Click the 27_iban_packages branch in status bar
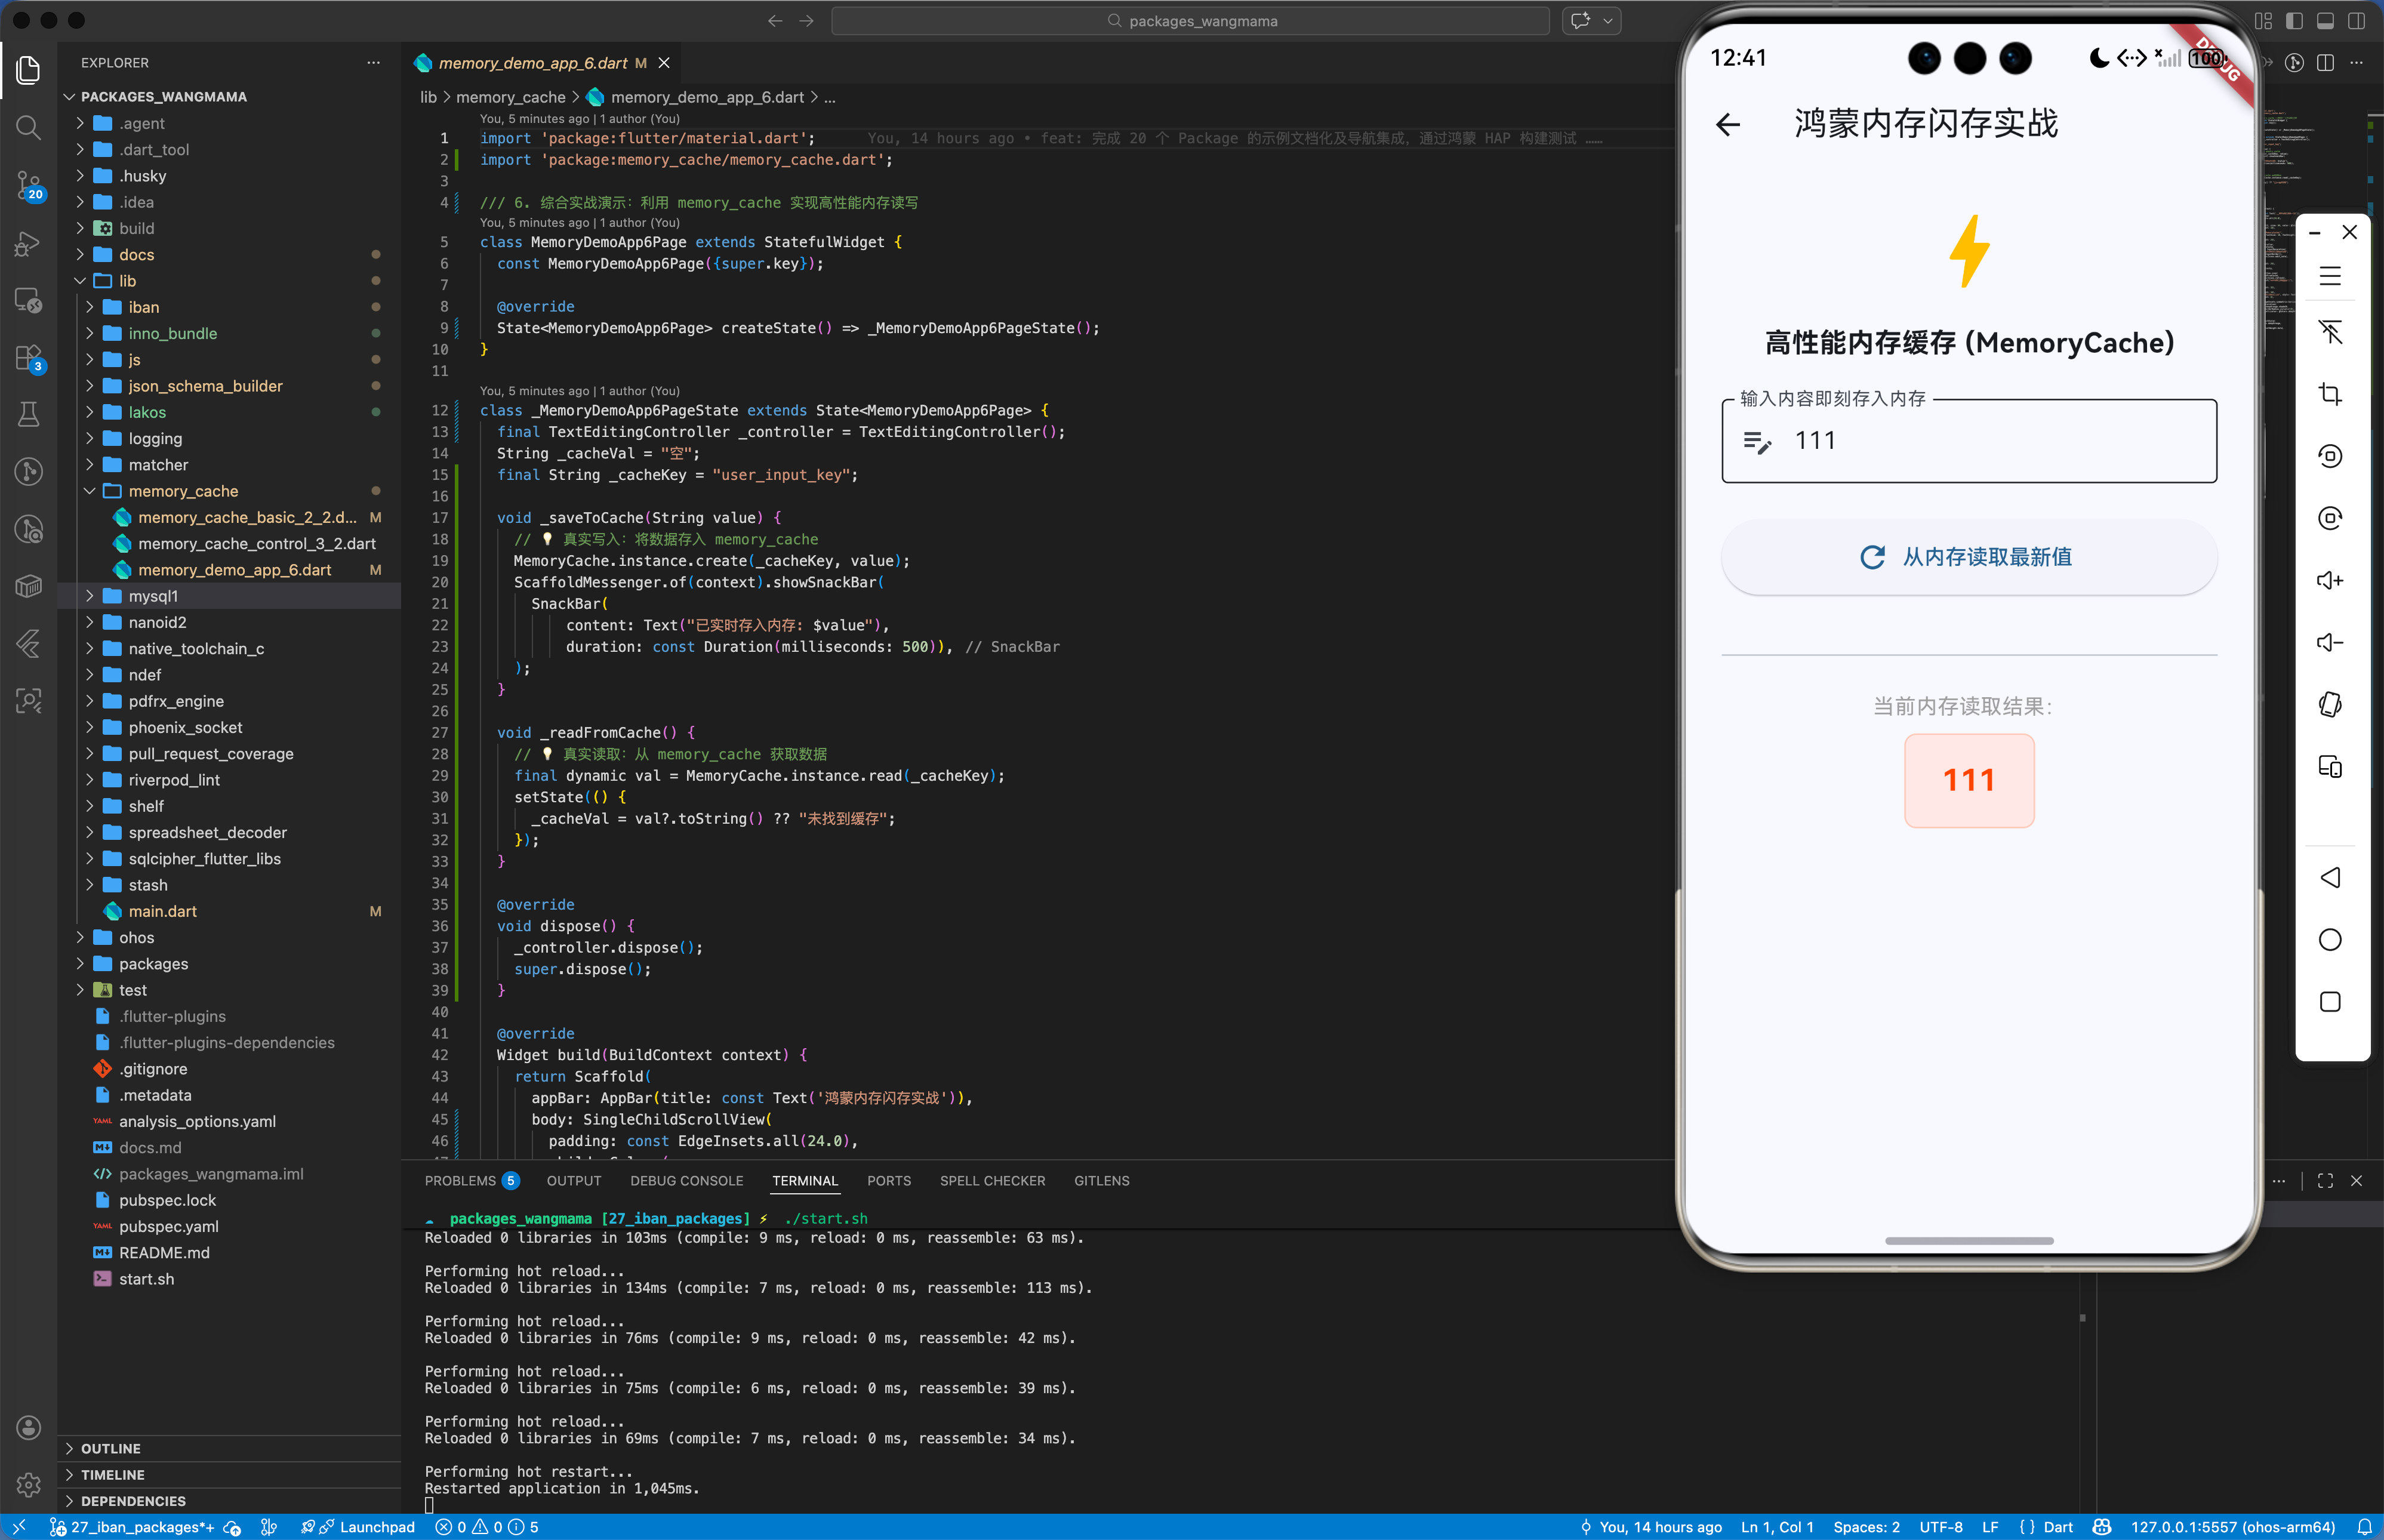Image resolution: width=2384 pixels, height=1540 pixels. click(x=141, y=1527)
